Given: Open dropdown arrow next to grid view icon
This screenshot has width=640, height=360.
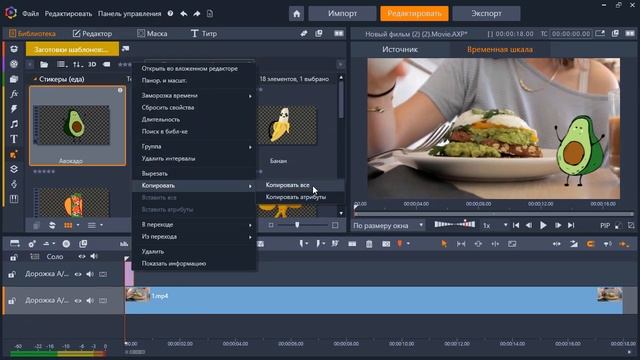Looking at the screenshot, I should click(78, 225).
